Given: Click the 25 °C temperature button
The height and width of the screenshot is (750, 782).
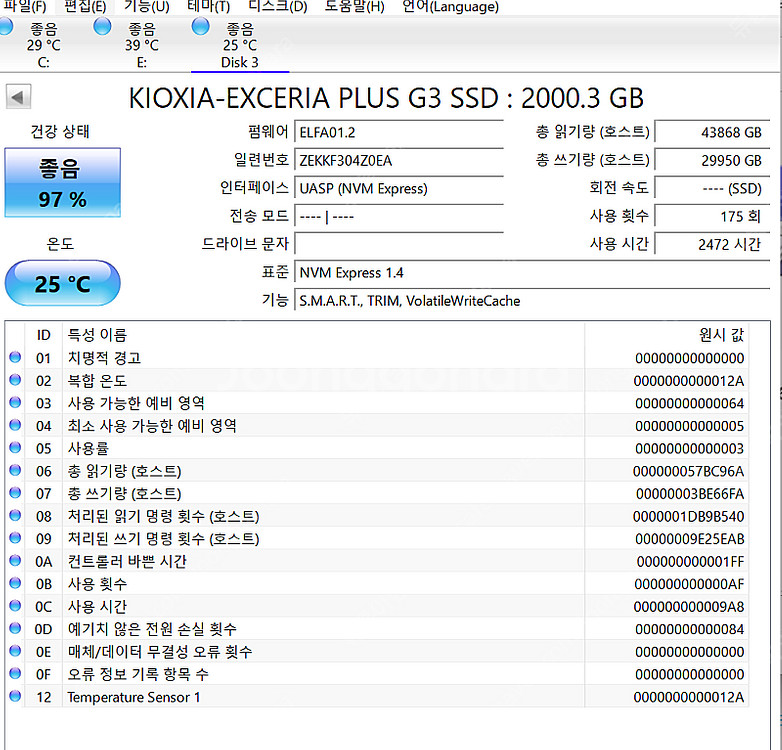Looking at the screenshot, I should (x=62, y=283).
